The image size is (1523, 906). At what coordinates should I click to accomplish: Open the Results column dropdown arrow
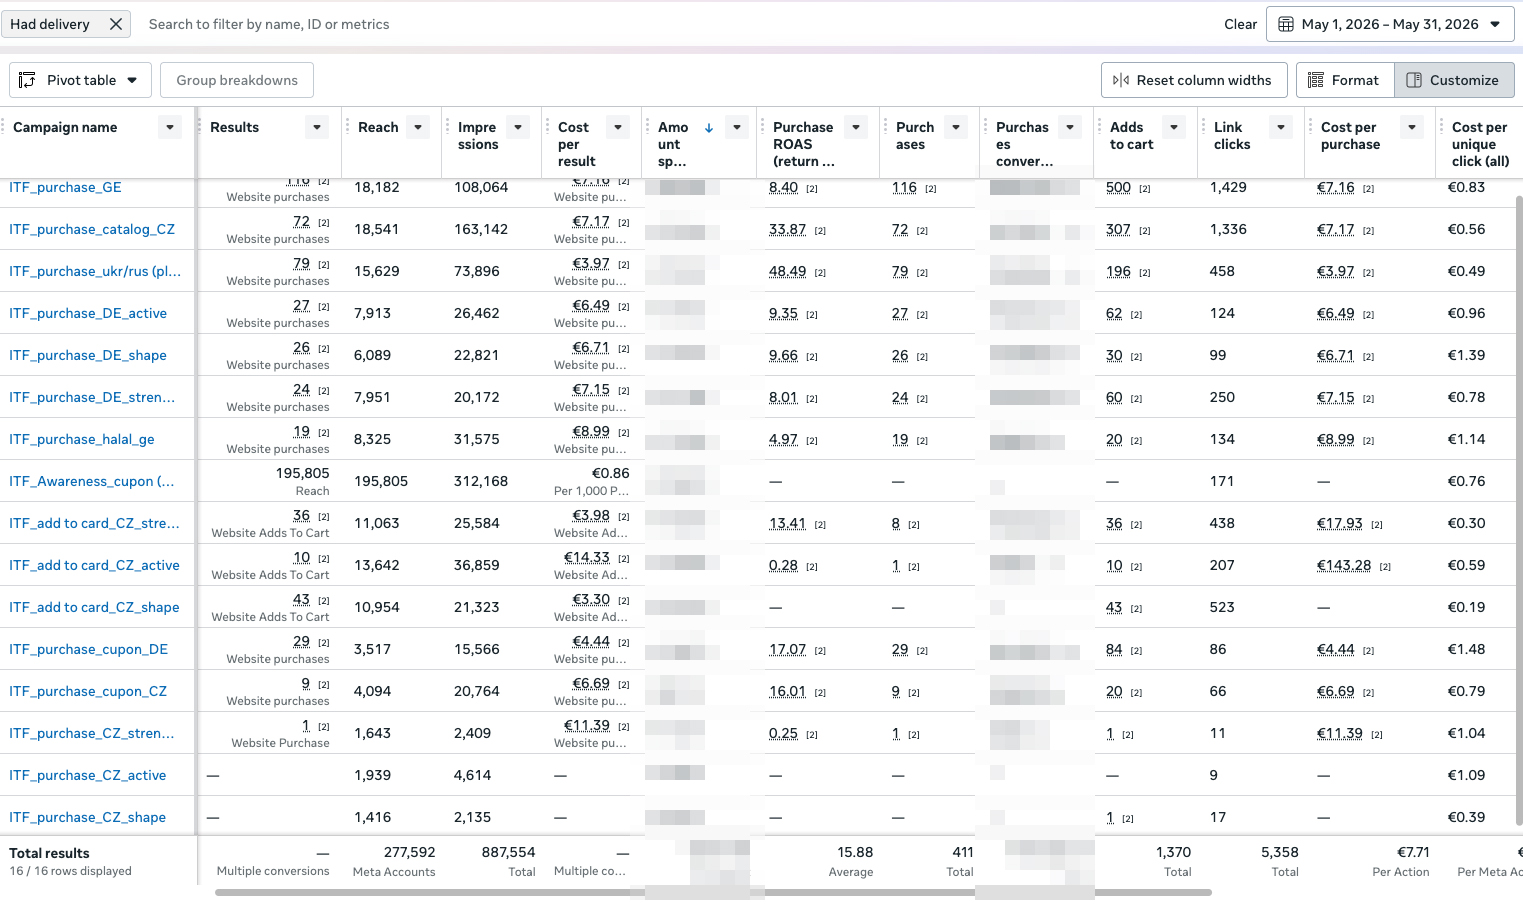click(317, 127)
